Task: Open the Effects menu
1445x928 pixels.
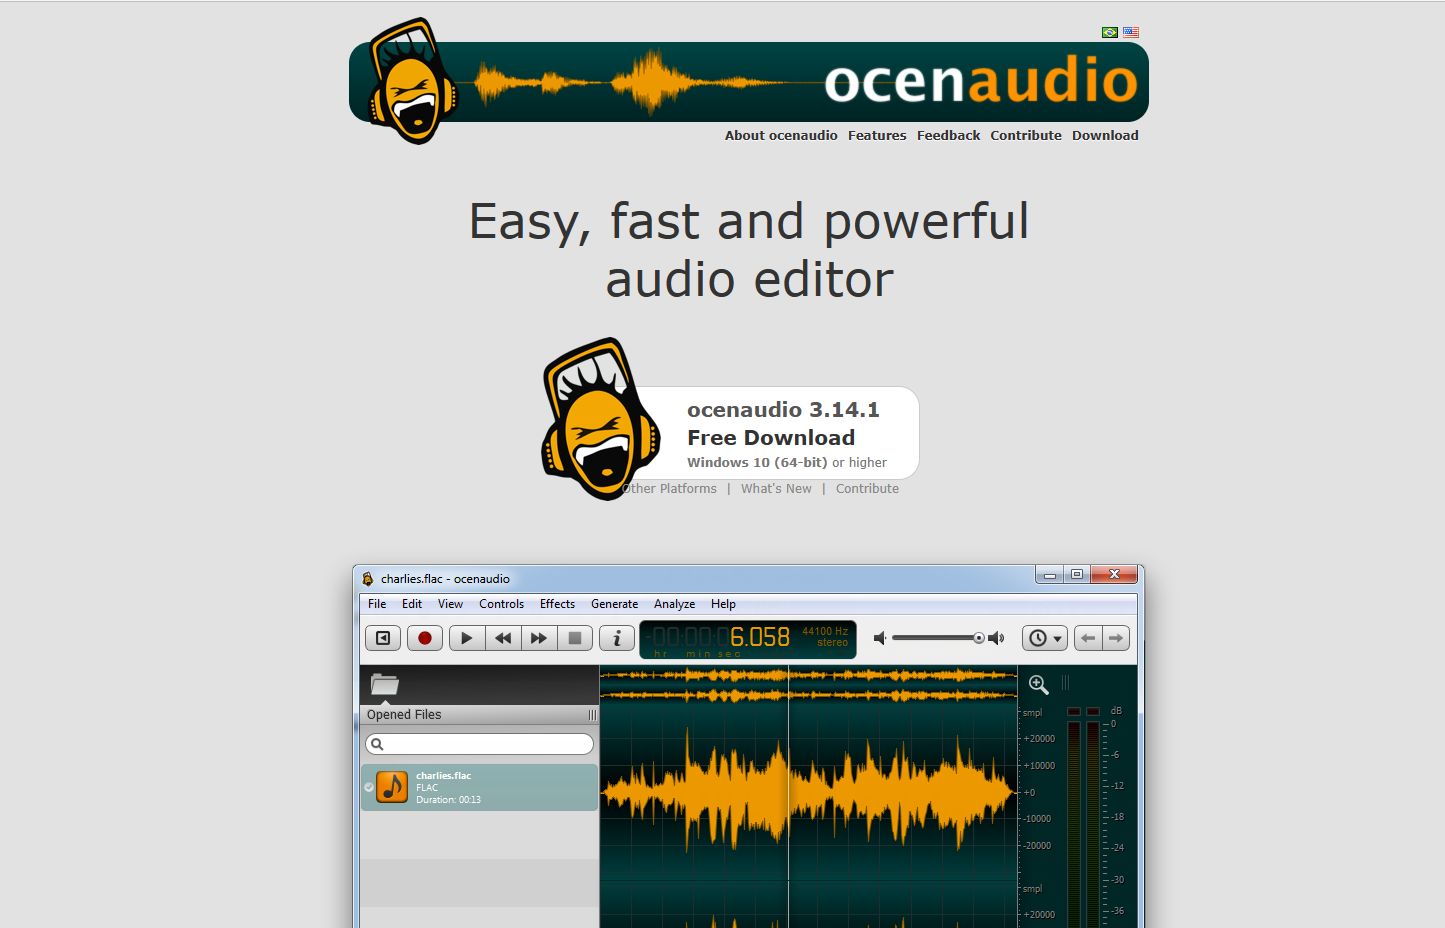Action: 557,604
